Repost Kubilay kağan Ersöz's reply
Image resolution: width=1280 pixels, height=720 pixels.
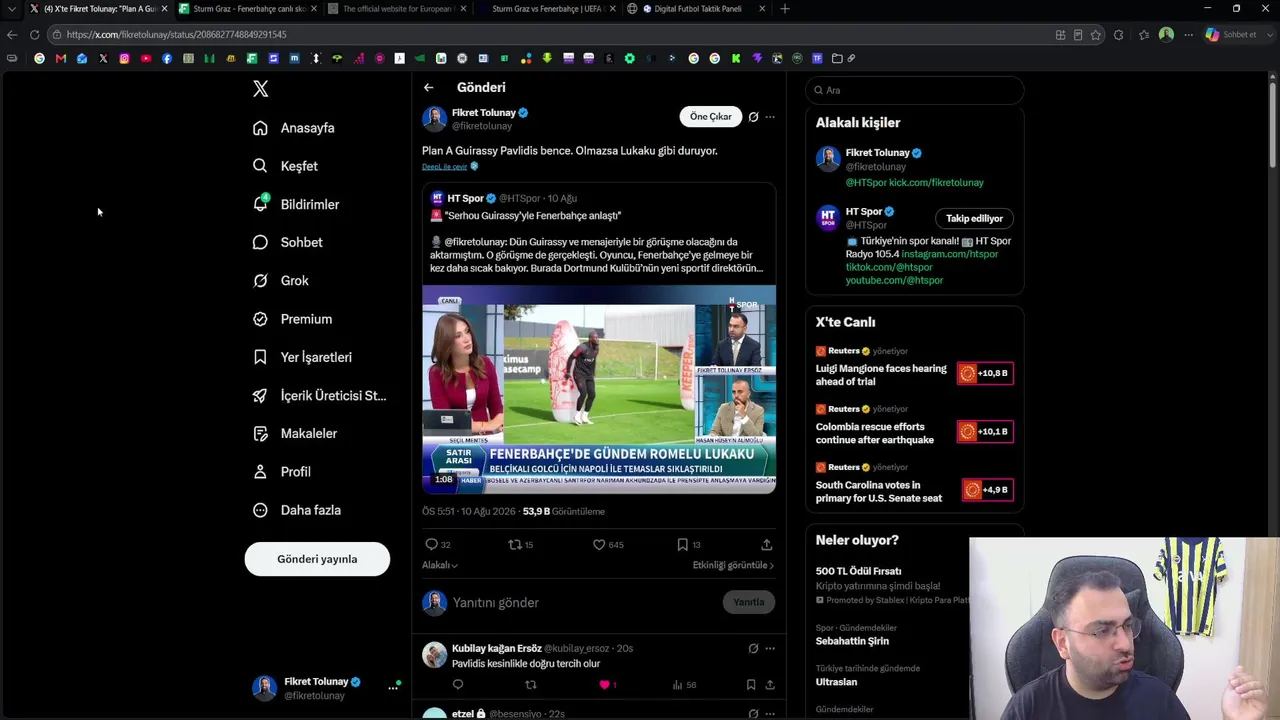point(531,685)
